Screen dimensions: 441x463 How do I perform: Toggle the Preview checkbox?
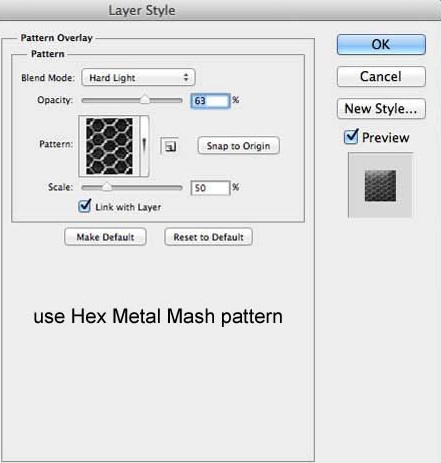(351, 137)
